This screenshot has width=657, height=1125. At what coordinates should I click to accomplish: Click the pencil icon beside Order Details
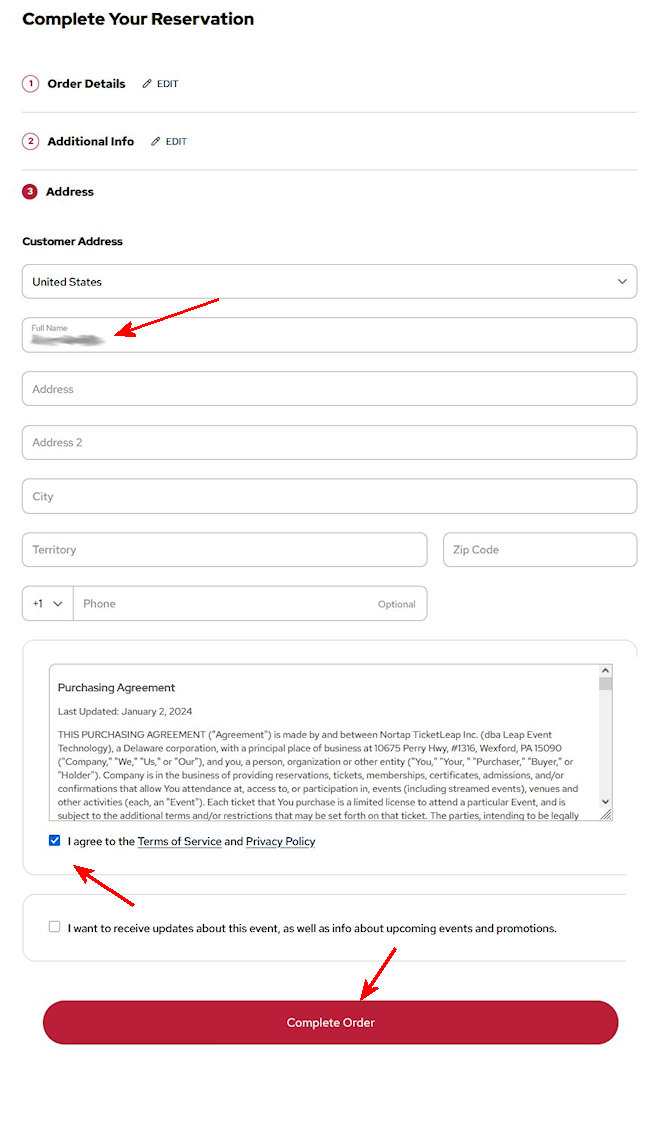[x=147, y=84]
